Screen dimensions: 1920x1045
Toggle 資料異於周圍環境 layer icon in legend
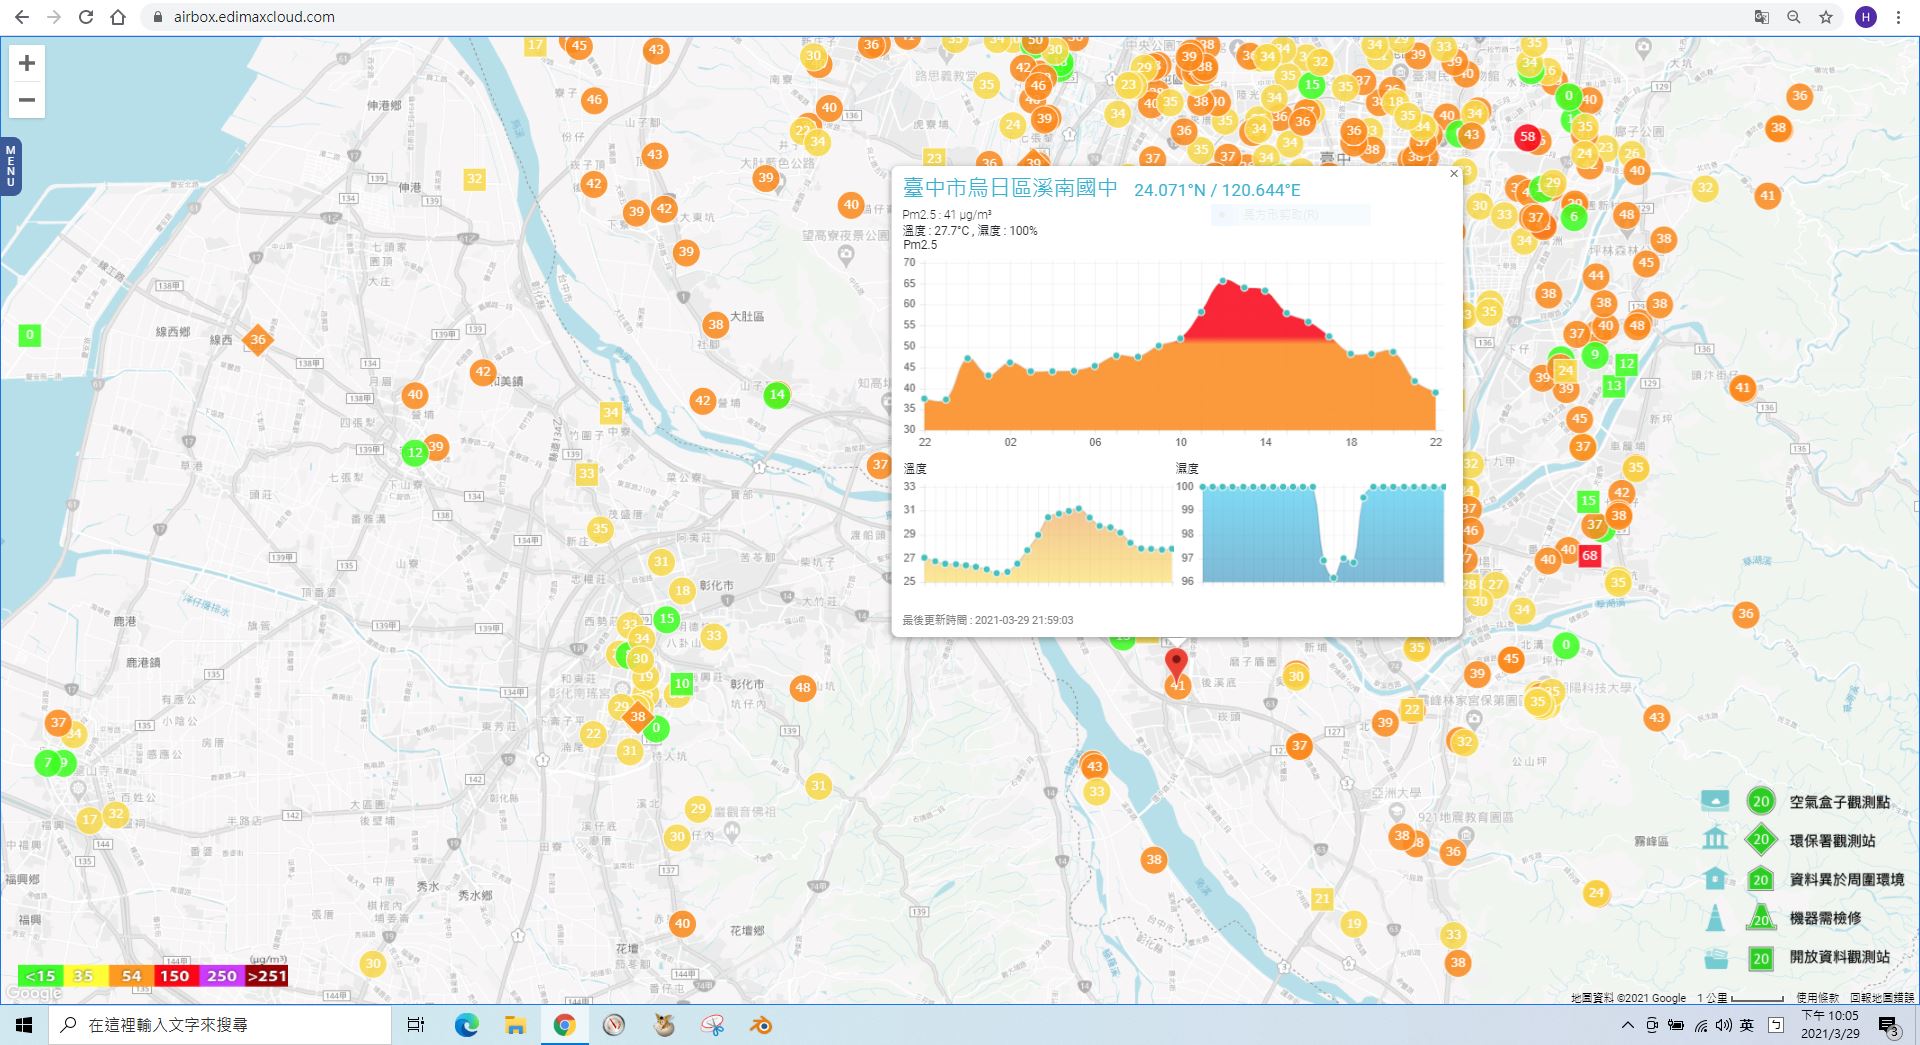pyautogui.click(x=1715, y=879)
